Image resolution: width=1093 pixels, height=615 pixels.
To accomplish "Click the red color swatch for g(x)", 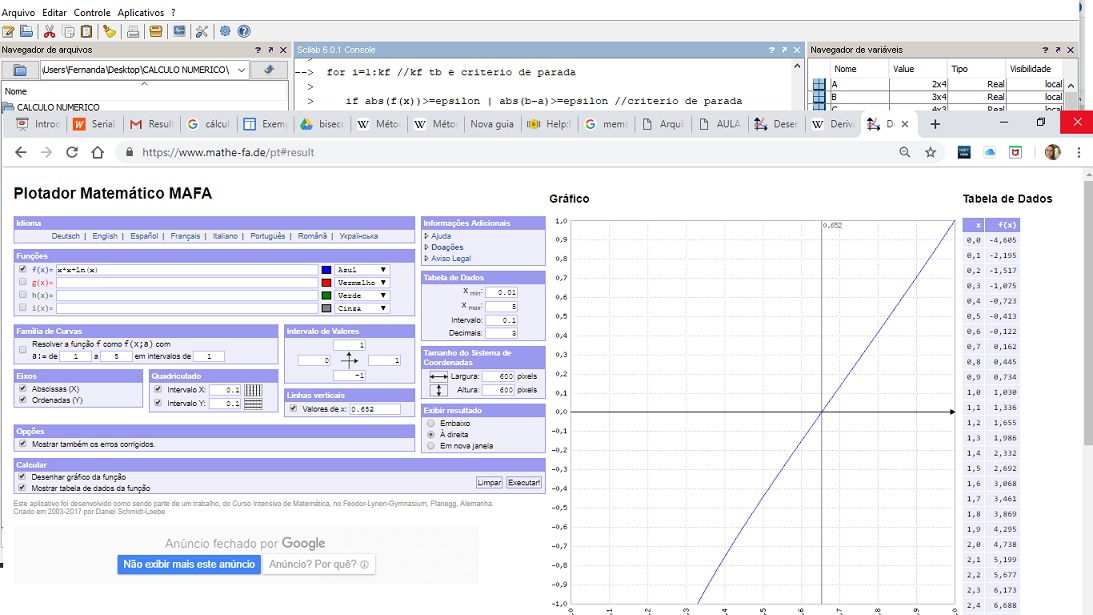I will [326, 283].
